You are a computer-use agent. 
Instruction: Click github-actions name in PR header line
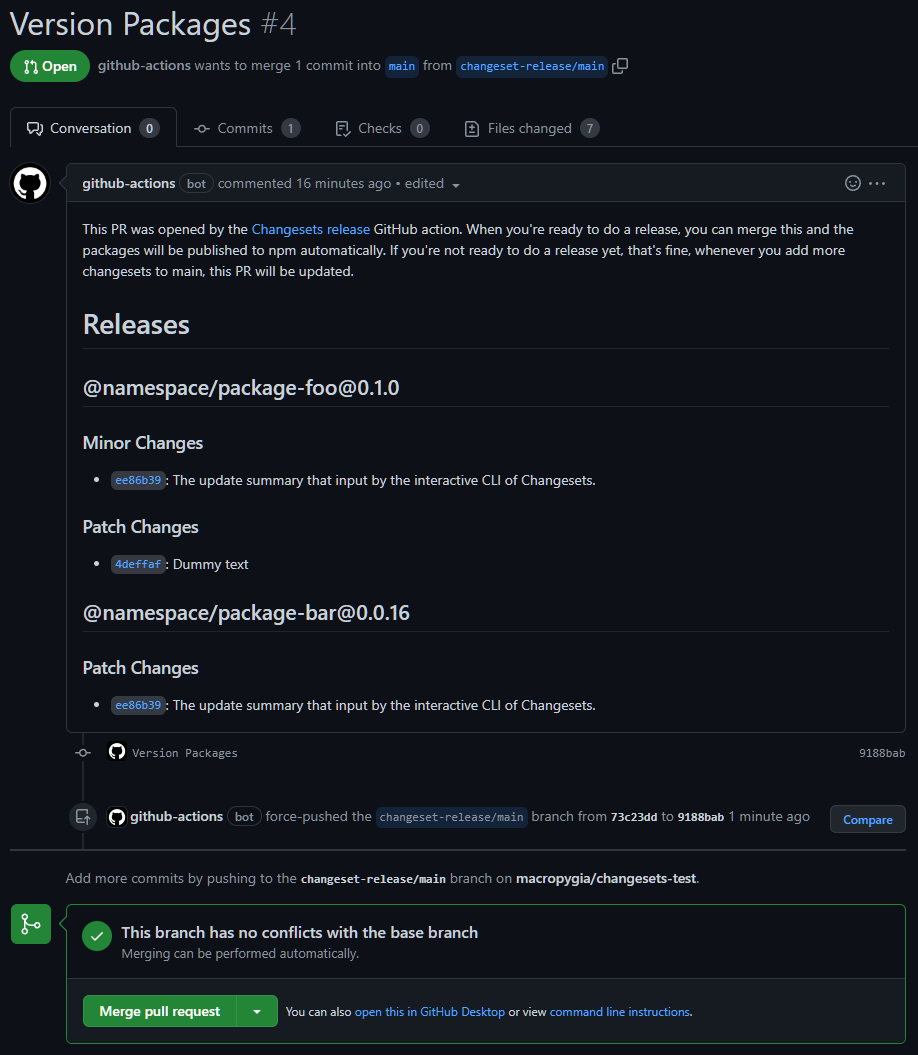coord(144,65)
